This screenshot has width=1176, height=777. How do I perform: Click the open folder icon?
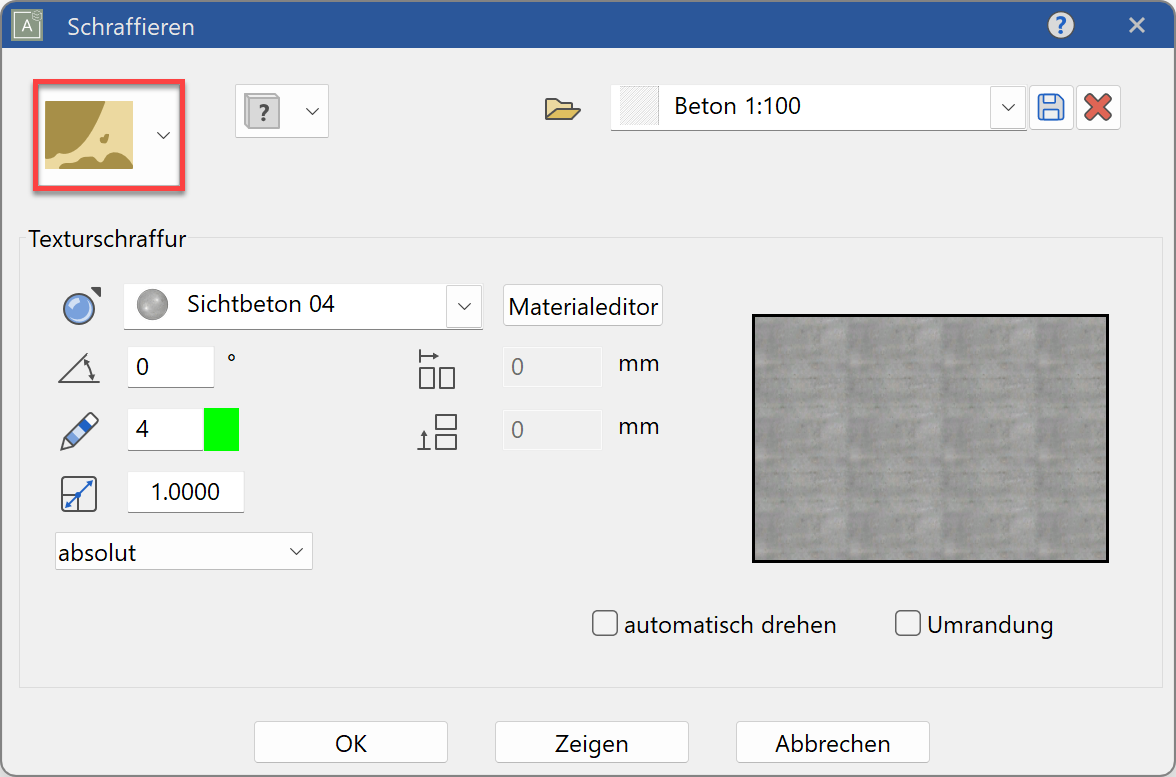[x=562, y=108]
